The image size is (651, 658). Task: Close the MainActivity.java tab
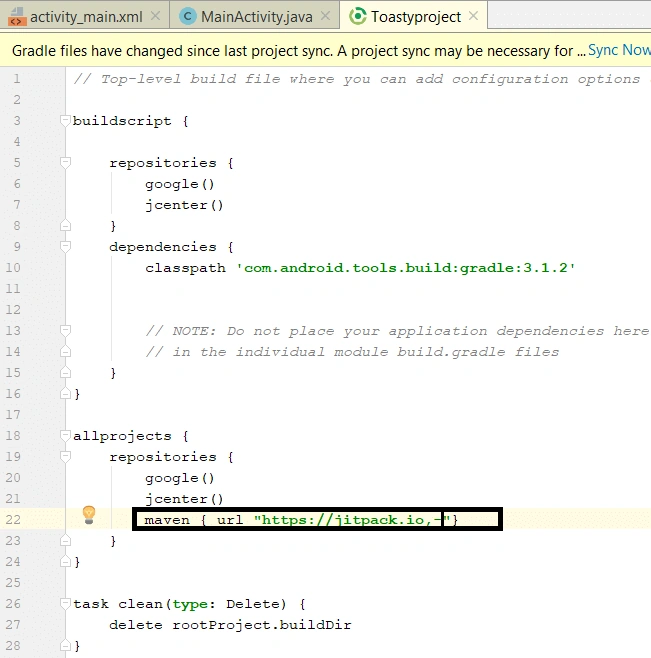[x=325, y=16]
